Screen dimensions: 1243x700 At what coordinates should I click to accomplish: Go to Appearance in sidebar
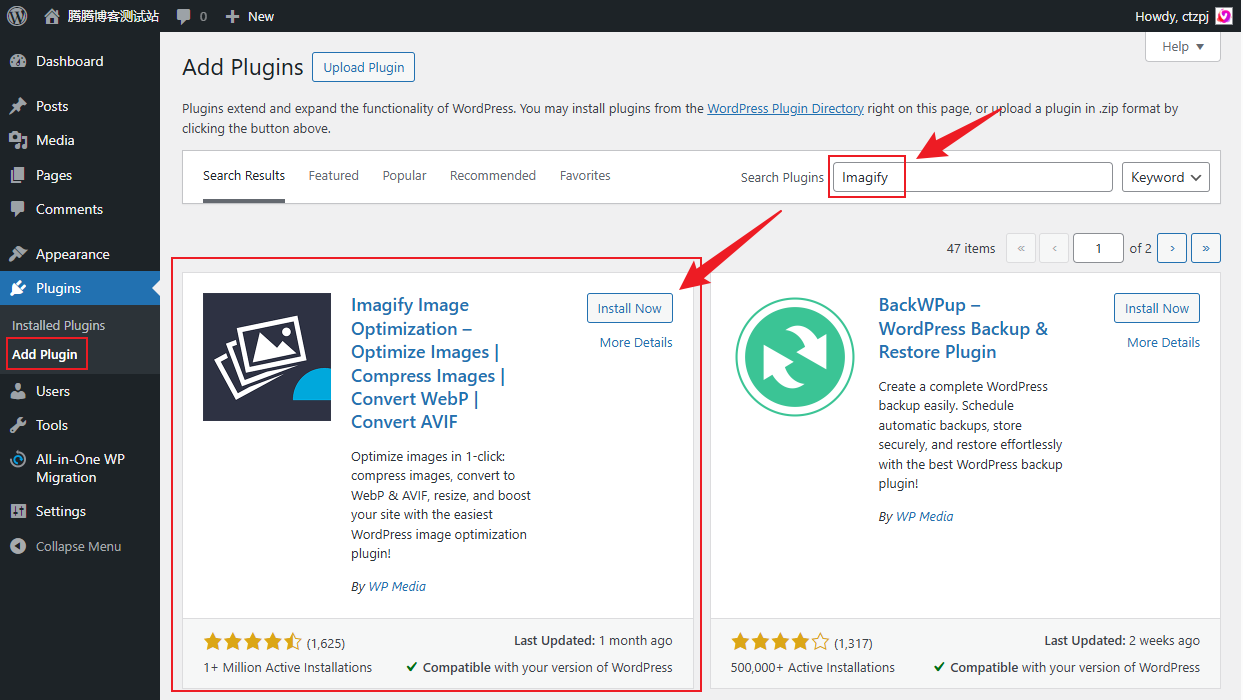click(72, 254)
